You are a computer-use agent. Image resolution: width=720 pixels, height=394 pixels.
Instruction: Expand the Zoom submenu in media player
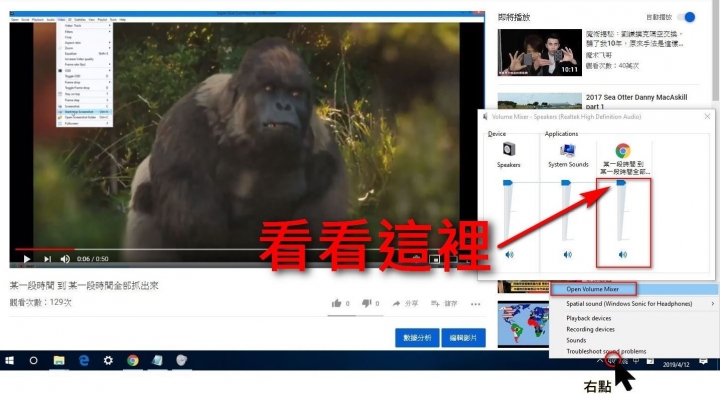click(x=84, y=48)
